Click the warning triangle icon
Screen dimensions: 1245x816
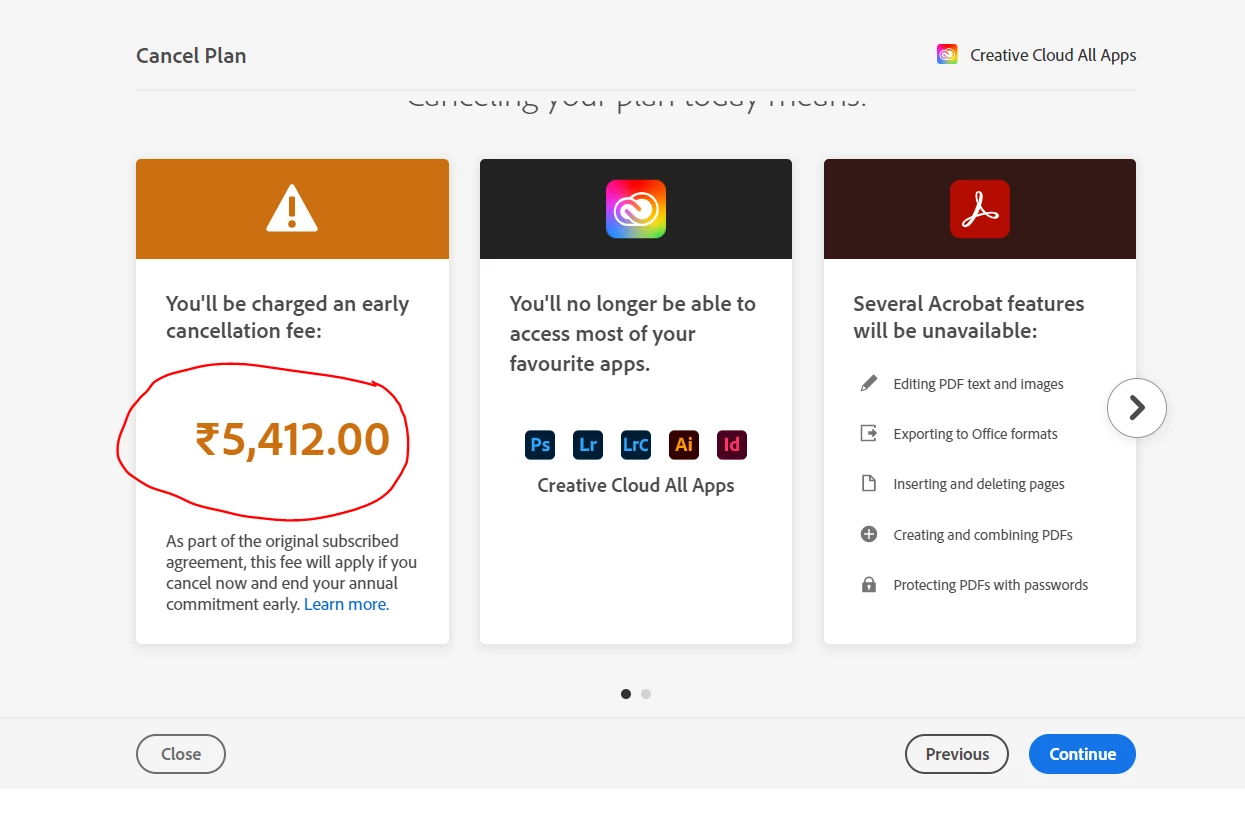pyautogui.click(x=292, y=208)
